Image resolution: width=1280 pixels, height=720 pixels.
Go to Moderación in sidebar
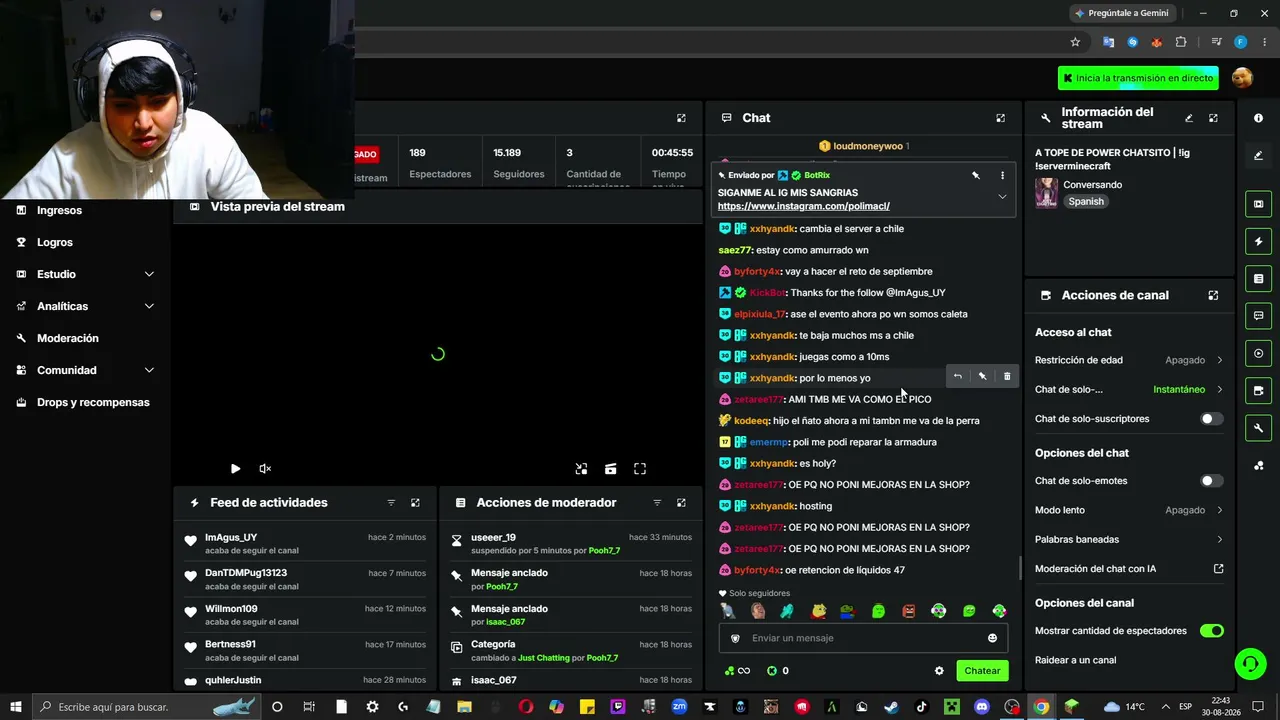(x=67, y=338)
